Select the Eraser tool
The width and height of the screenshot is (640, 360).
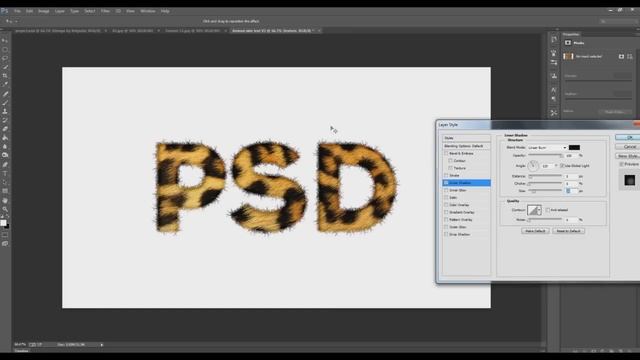5,129
